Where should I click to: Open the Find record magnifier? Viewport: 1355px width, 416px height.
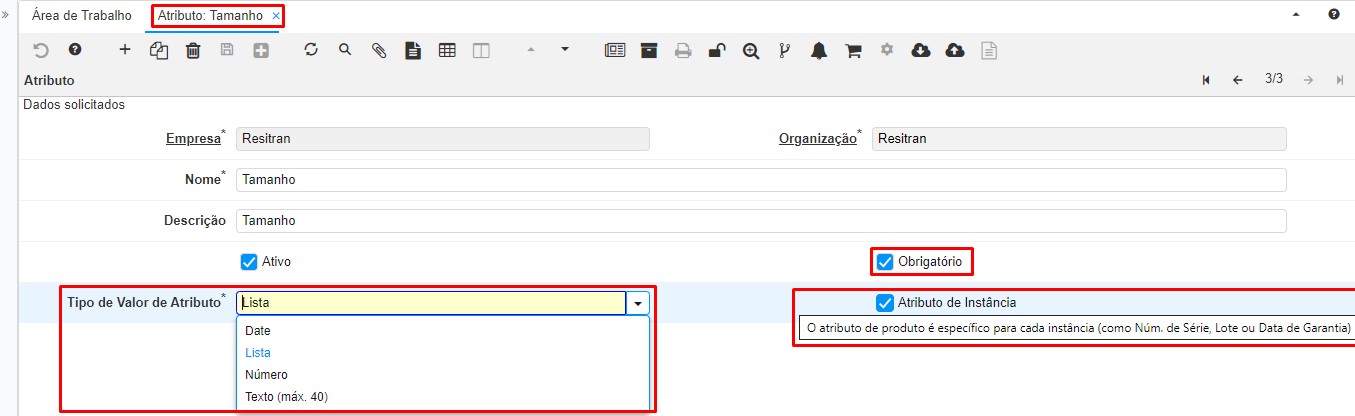(x=345, y=50)
